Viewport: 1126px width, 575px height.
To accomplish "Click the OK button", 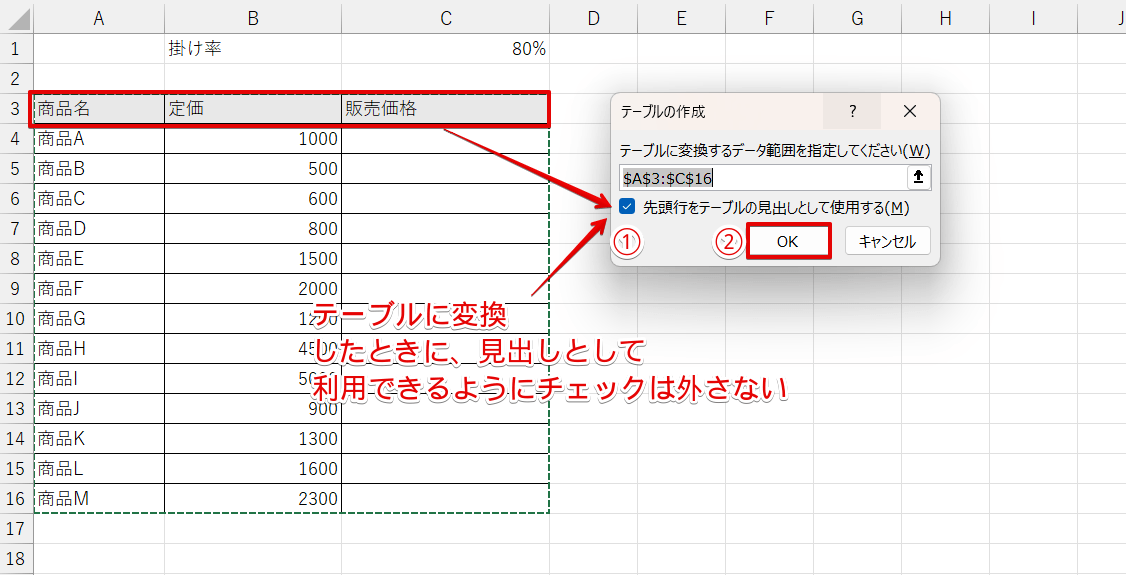I will point(788,241).
